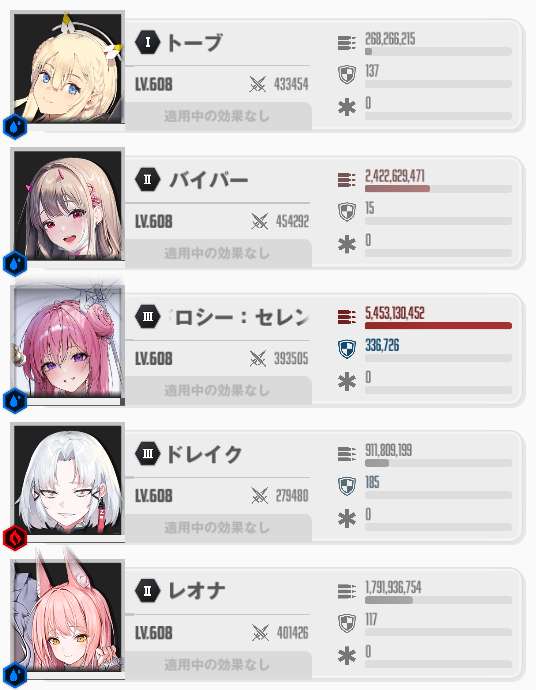Click the blue shield icon next to 336,726
Image resolution: width=536 pixels, height=690 pixels.
coord(347,349)
